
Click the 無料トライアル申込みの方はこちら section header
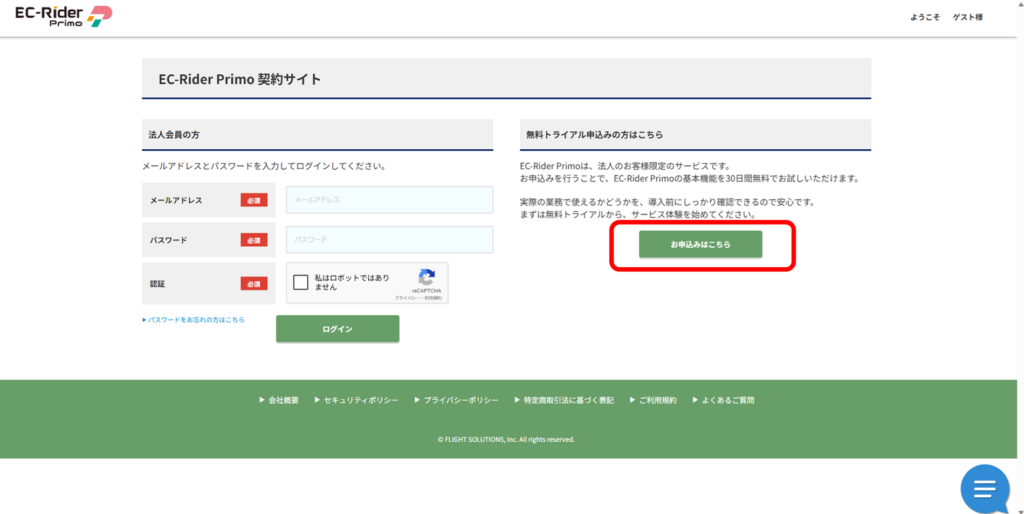[594, 134]
